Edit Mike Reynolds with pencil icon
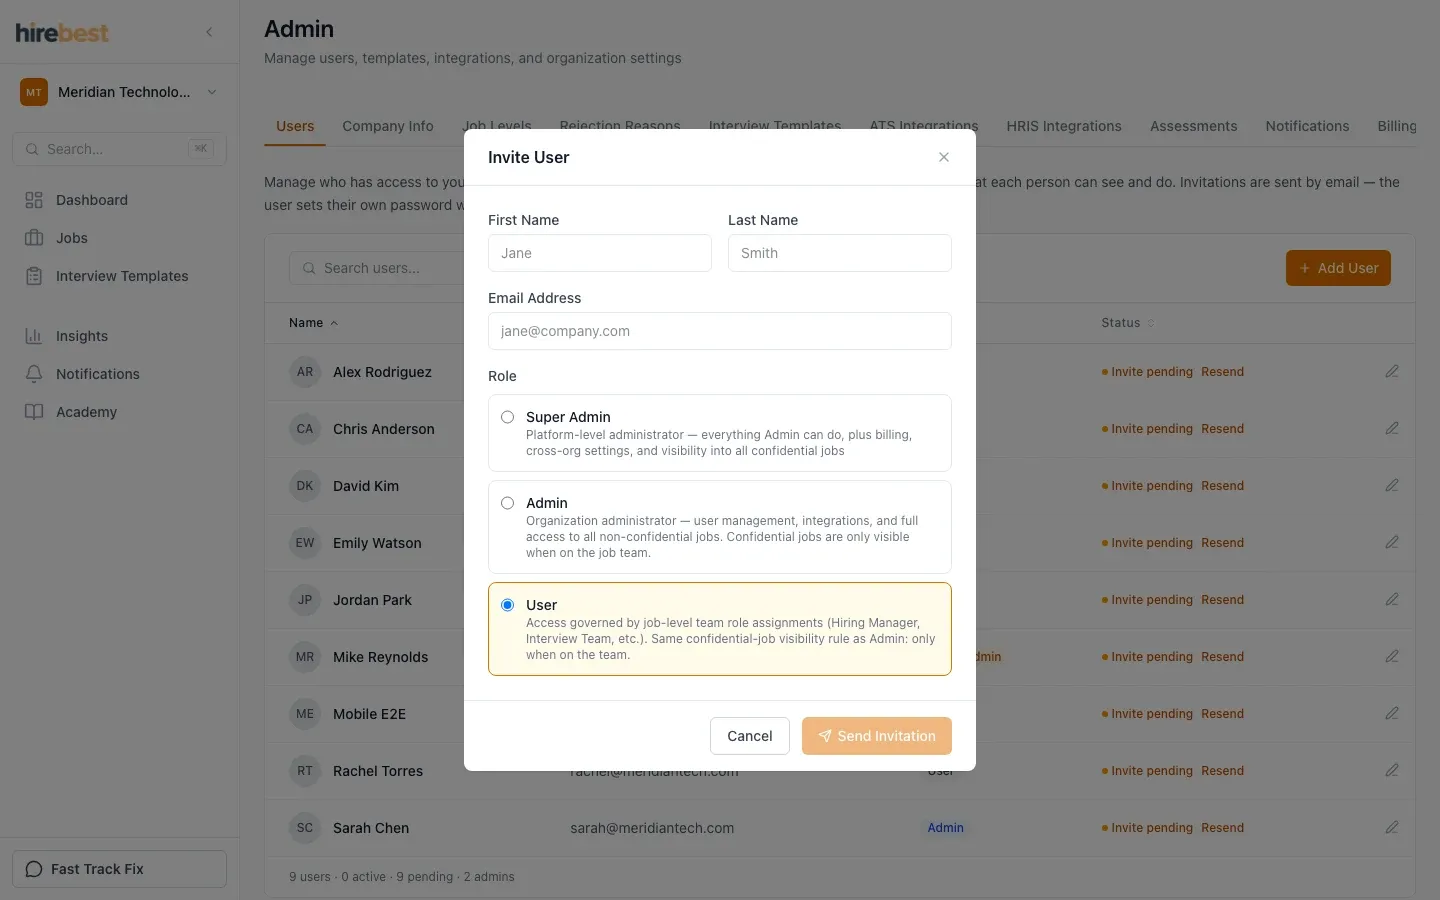The width and height of the screenshot is (1440, 900). 1391,656
